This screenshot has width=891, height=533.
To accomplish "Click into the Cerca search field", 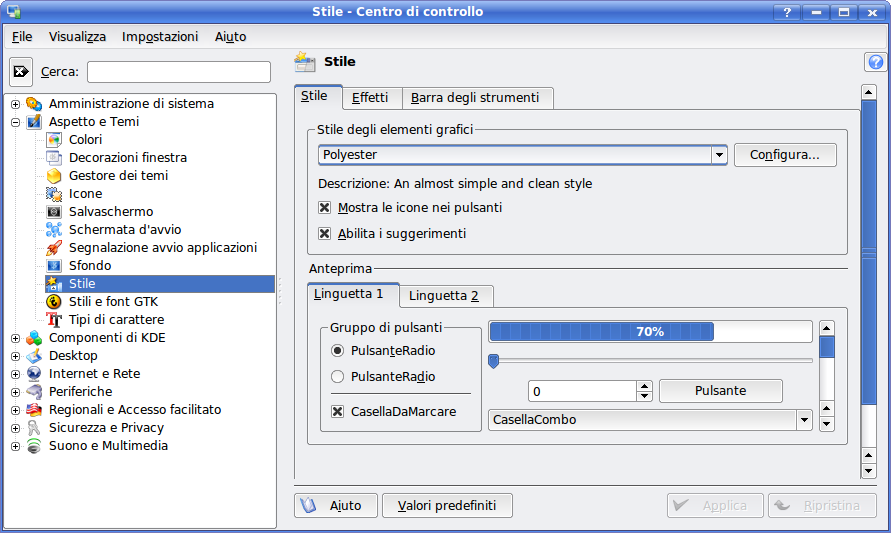I will click(178, 72).
